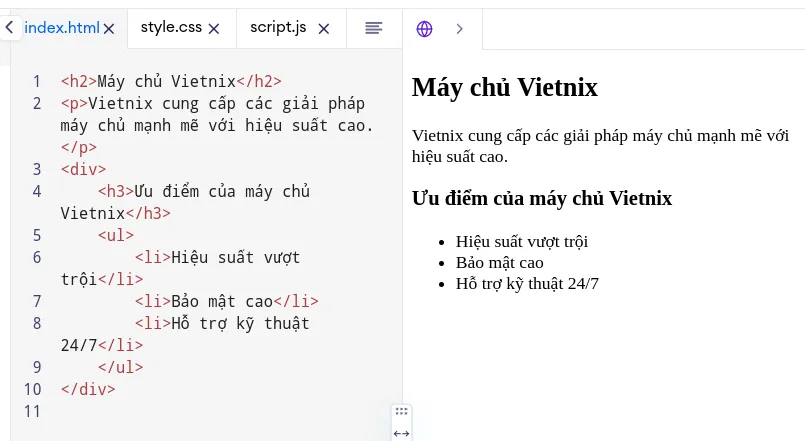Close the script.js tab
The image size is (805, 441).
coord(323,29)
